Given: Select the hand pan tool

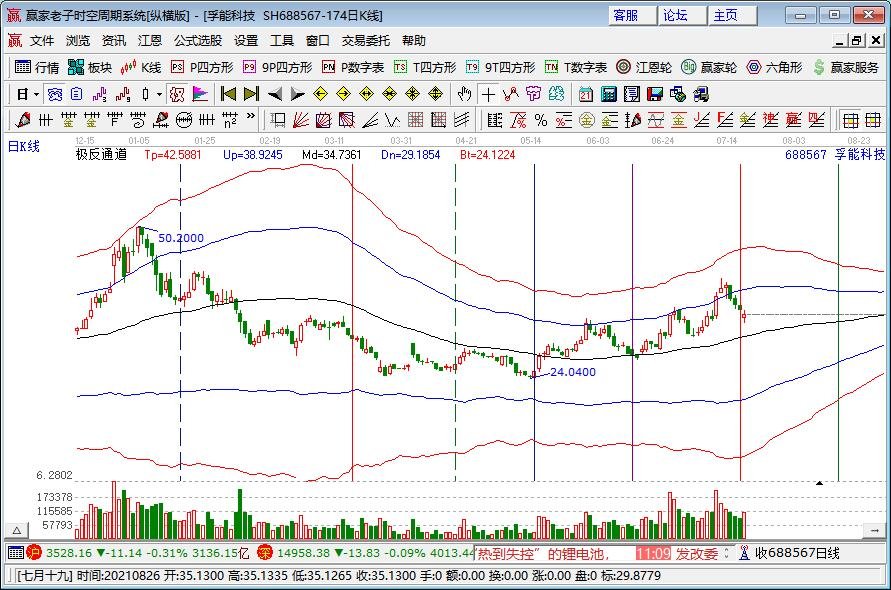Looking at the screenshot, I should (x=464, y=94).
